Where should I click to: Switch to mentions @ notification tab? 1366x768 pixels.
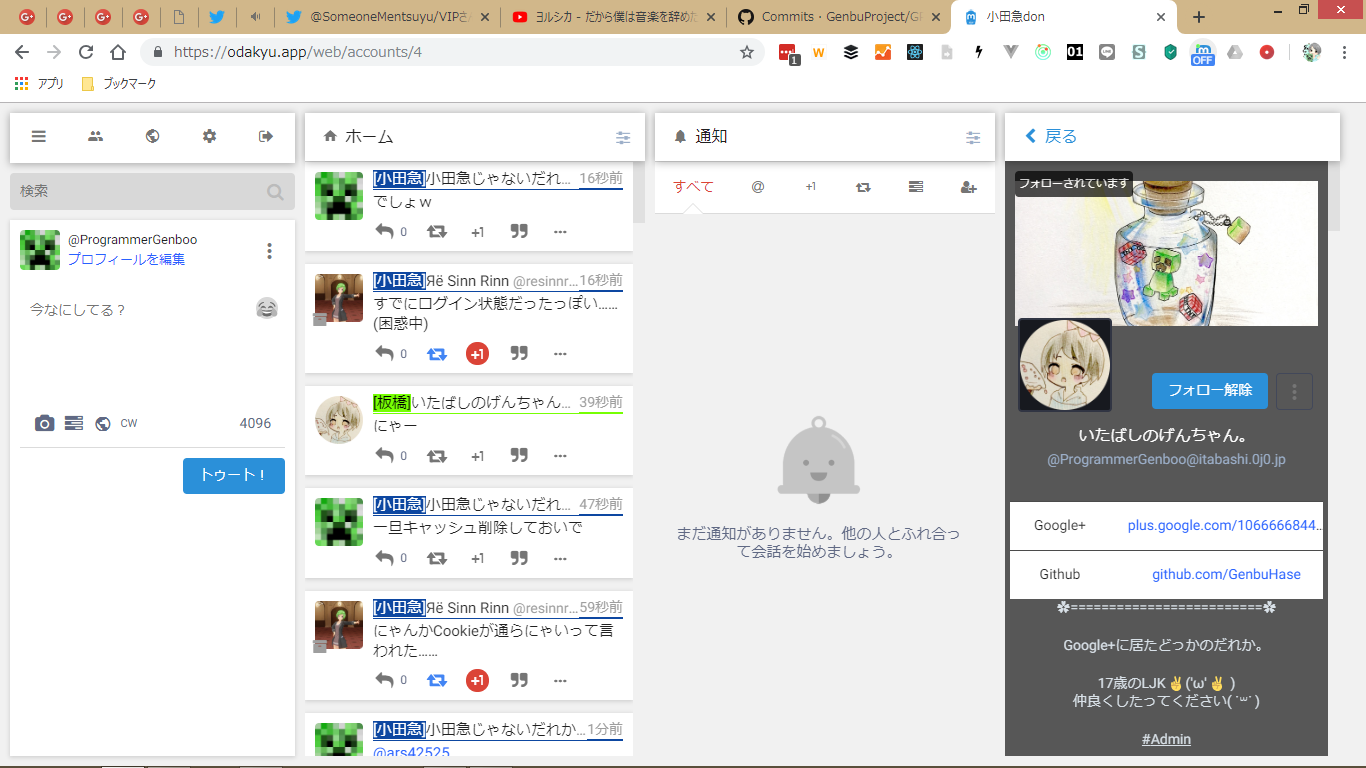coord(758,187)
